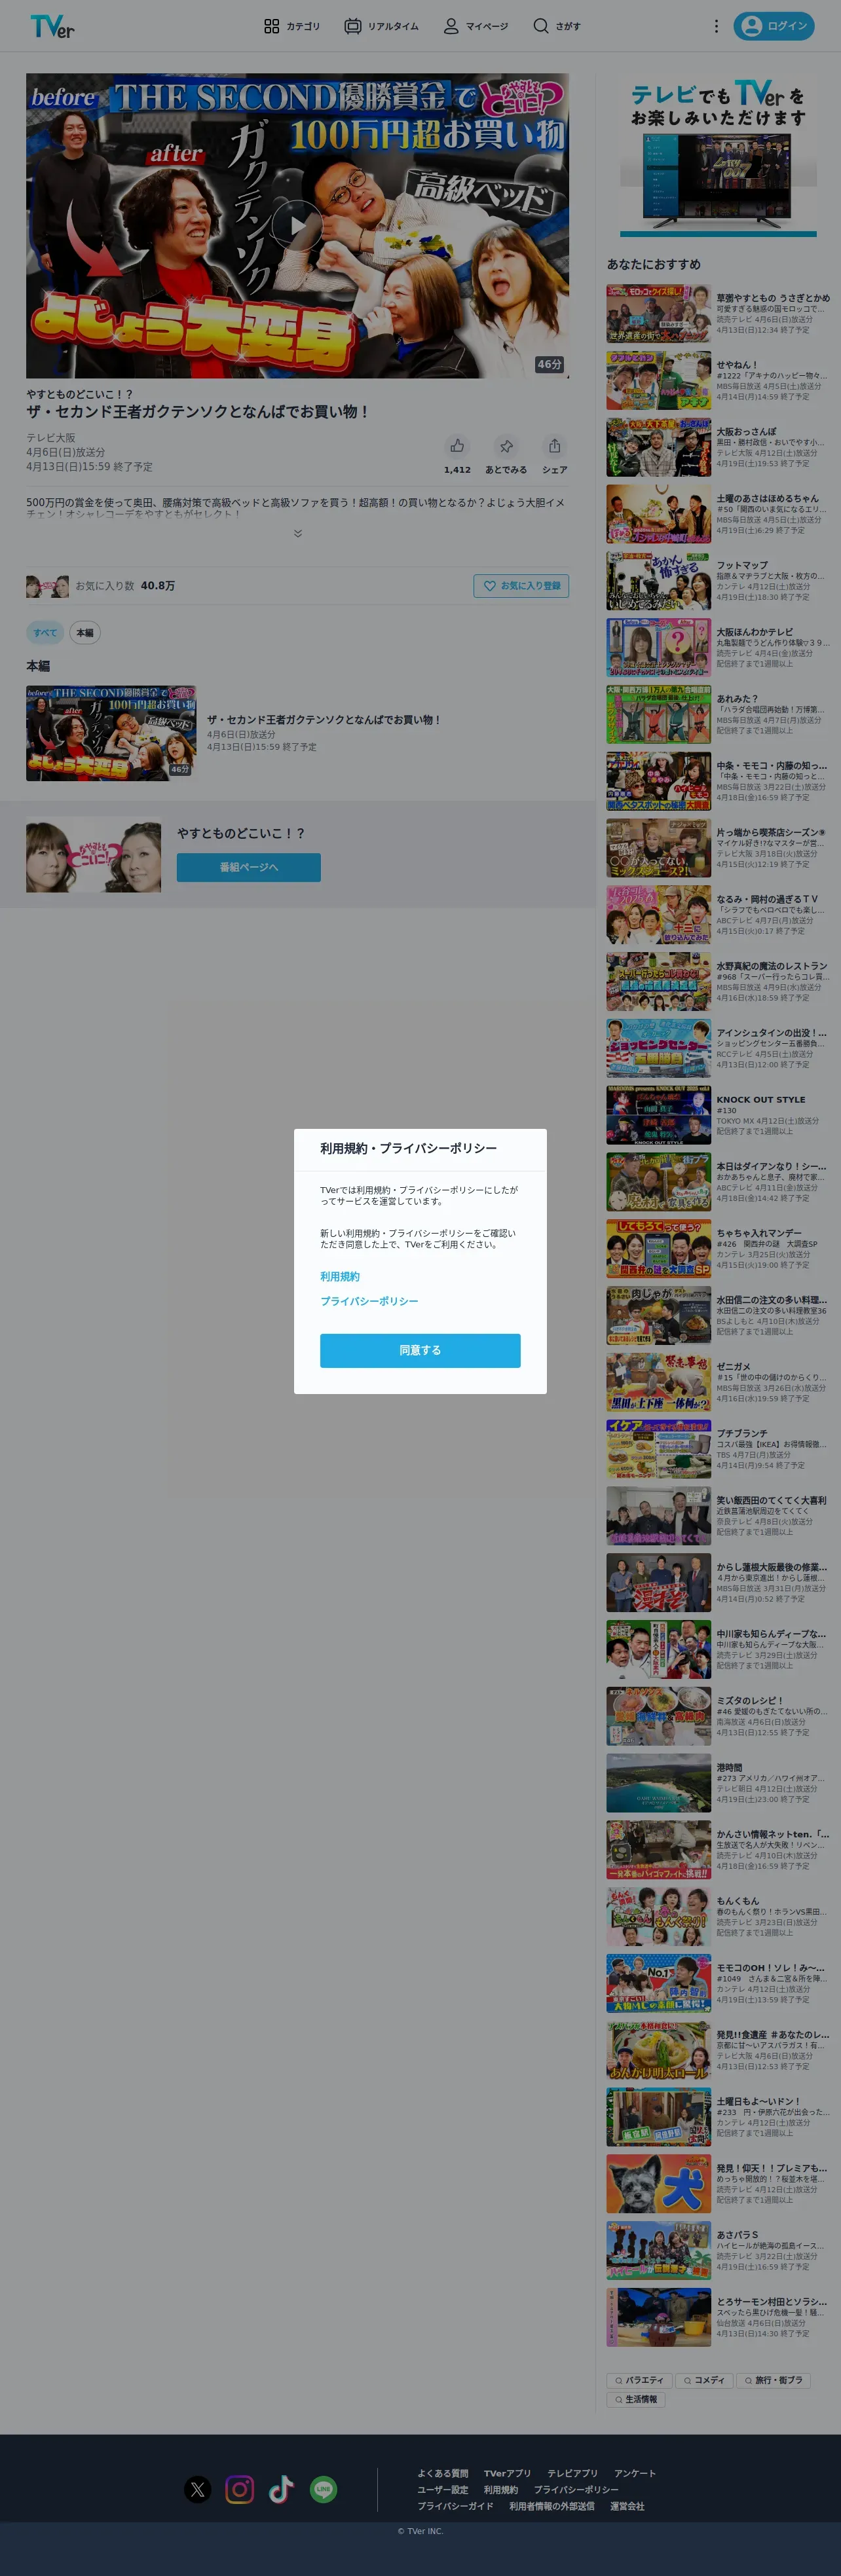Open recommended show 水野真紀の魔法のレストラン

click(x=718, y=982)
